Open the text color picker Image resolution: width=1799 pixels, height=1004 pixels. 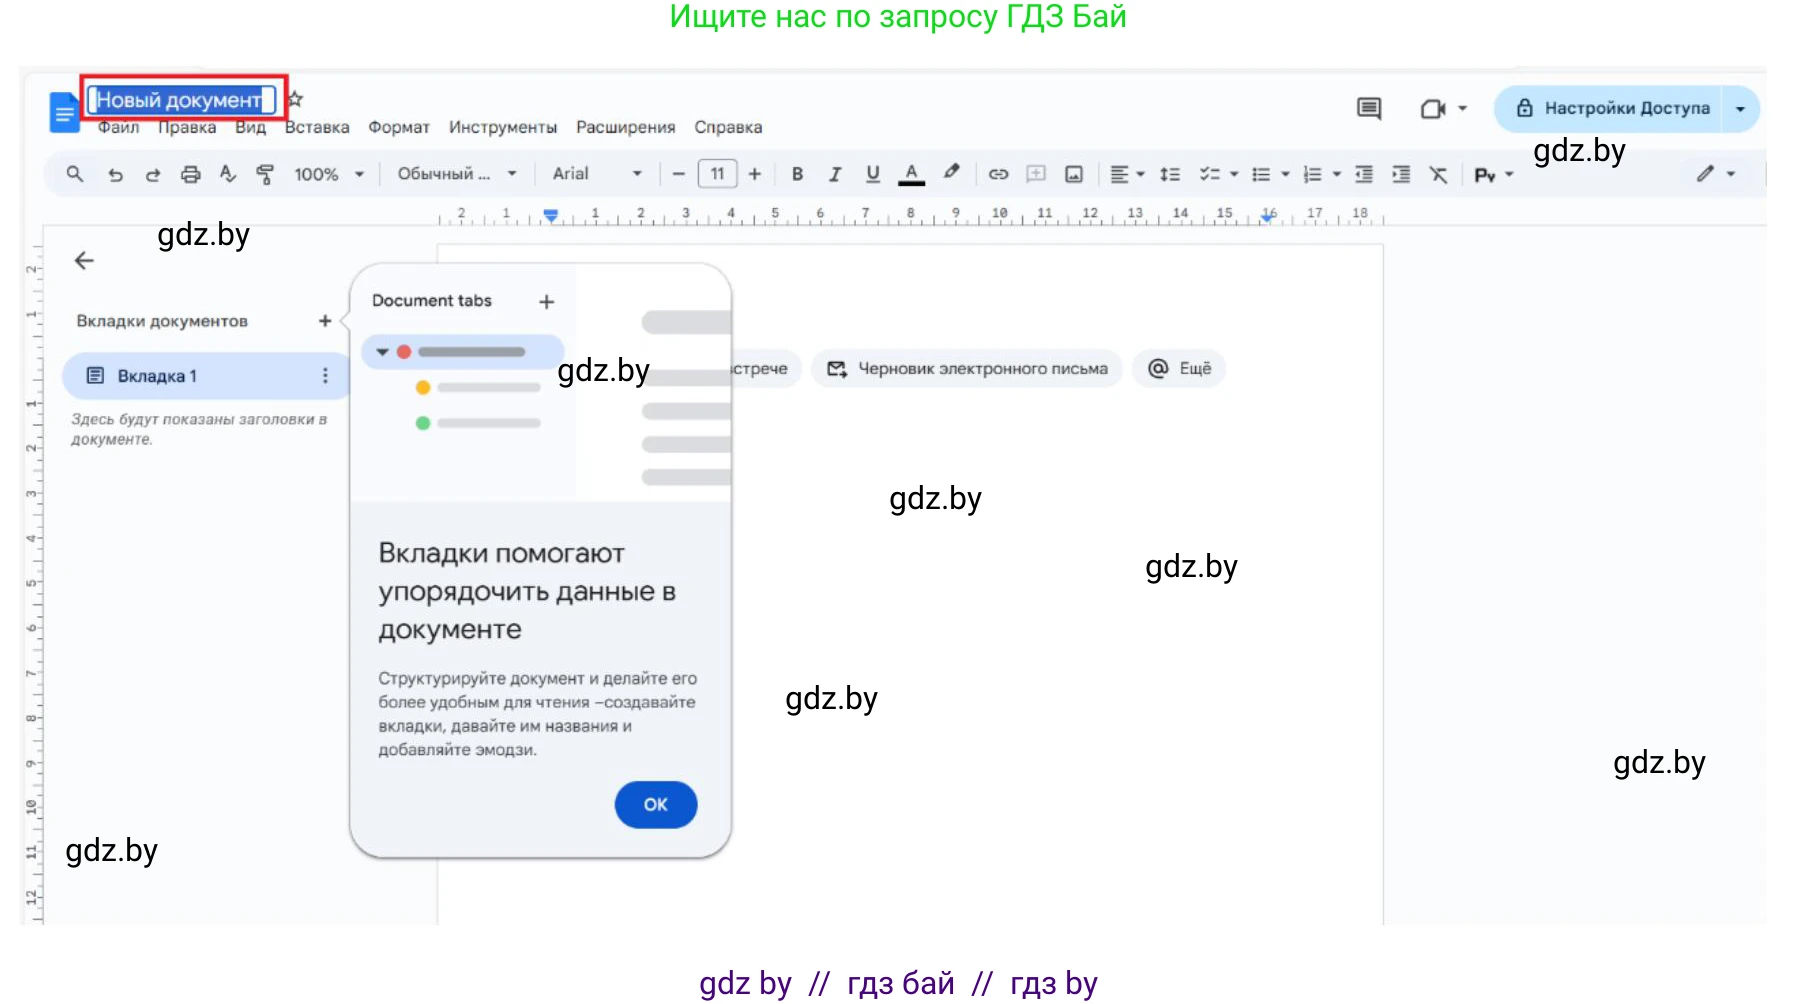(911, 174)
